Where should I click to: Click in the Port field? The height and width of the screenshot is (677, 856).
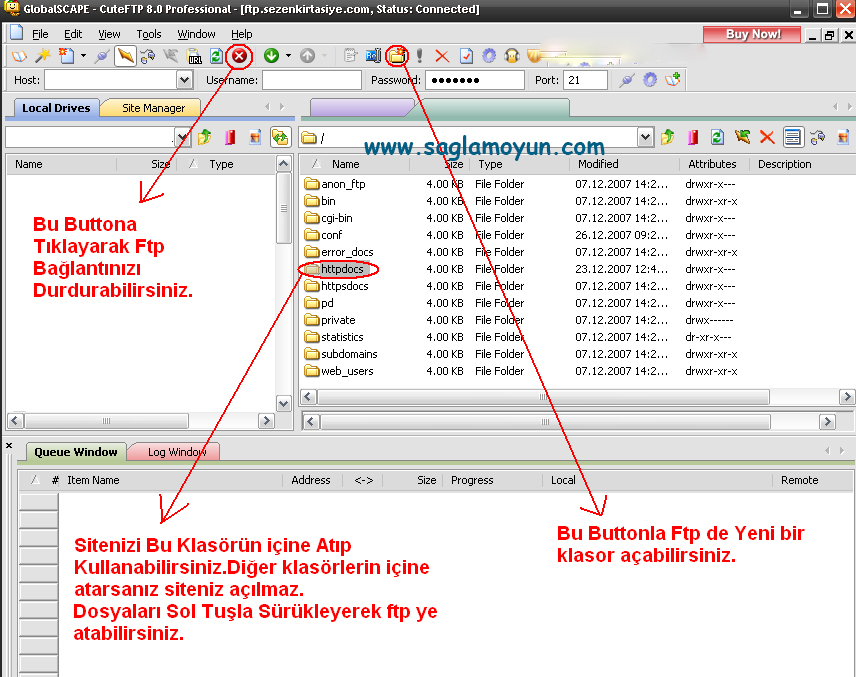point(585,80)
